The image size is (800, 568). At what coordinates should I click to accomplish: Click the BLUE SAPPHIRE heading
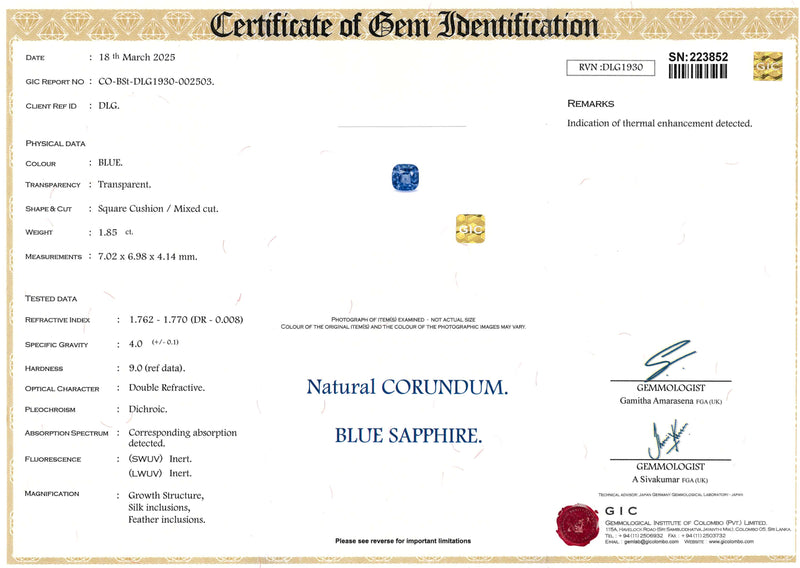(x=408, y=436)
